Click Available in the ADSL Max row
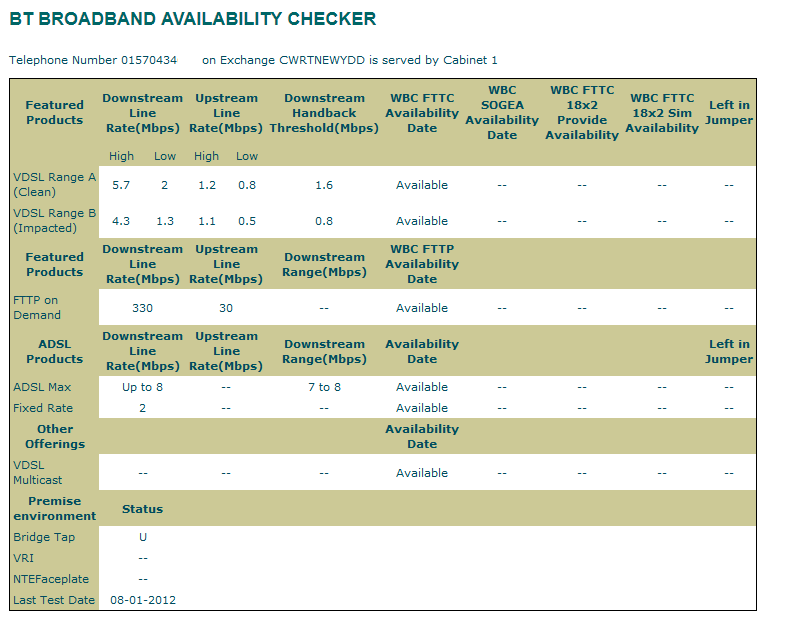This screenshot has width=792, height=624. [x=422, y=387]
